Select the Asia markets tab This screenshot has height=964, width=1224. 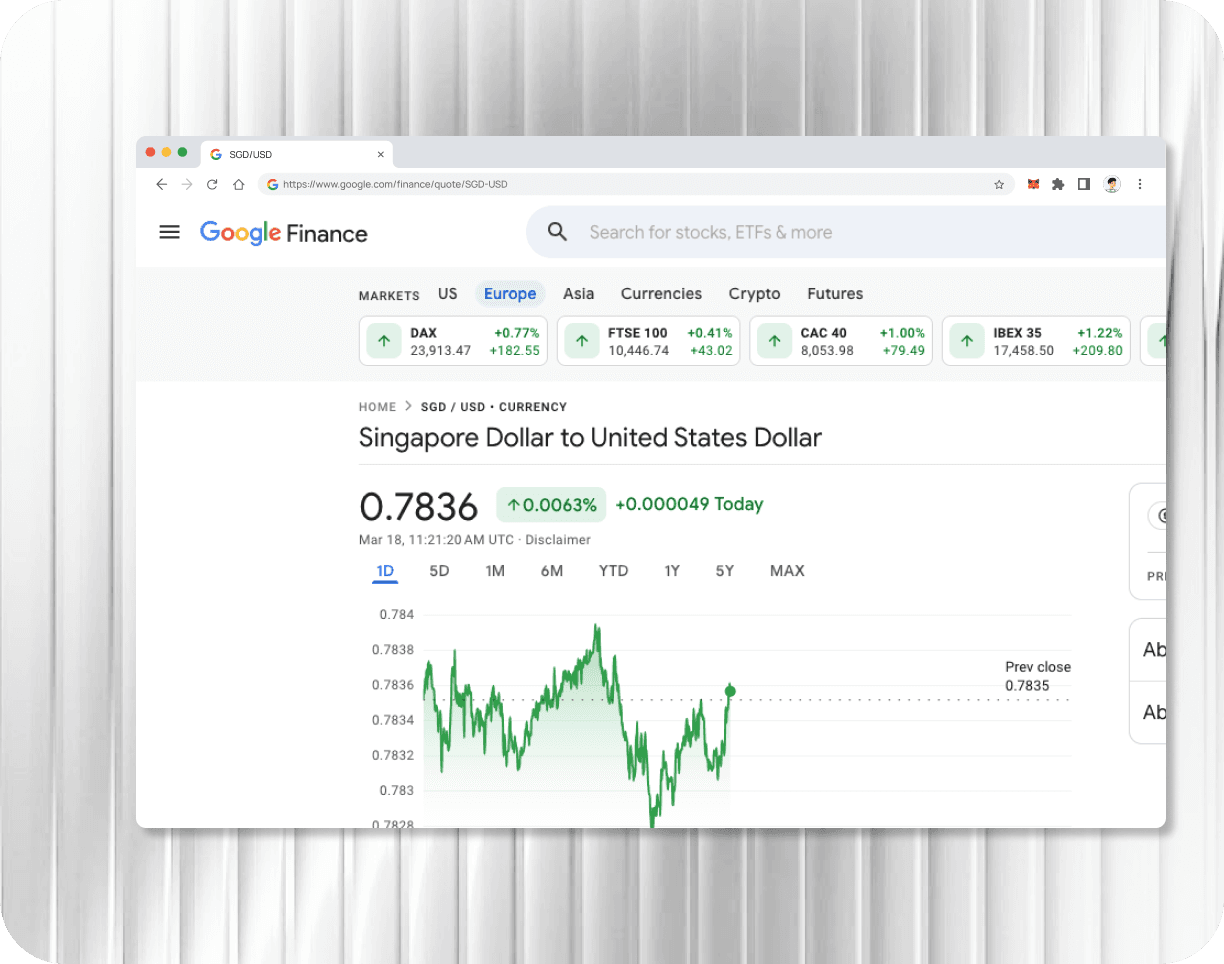[x=578, y=293]
